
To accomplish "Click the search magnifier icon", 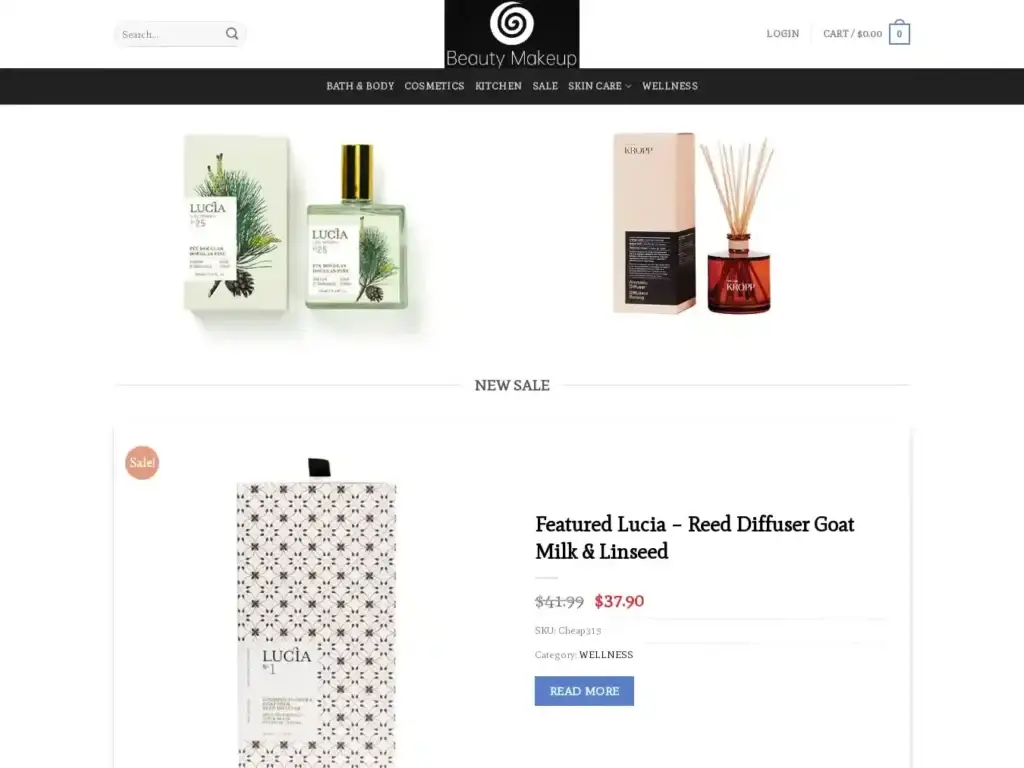I will 232,34.
